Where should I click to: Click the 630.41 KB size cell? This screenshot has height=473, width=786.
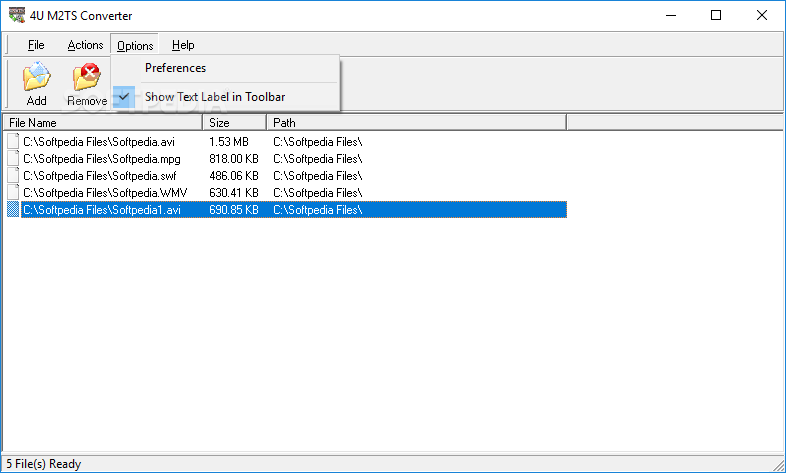pyautogui.click(x=234, y=193)
